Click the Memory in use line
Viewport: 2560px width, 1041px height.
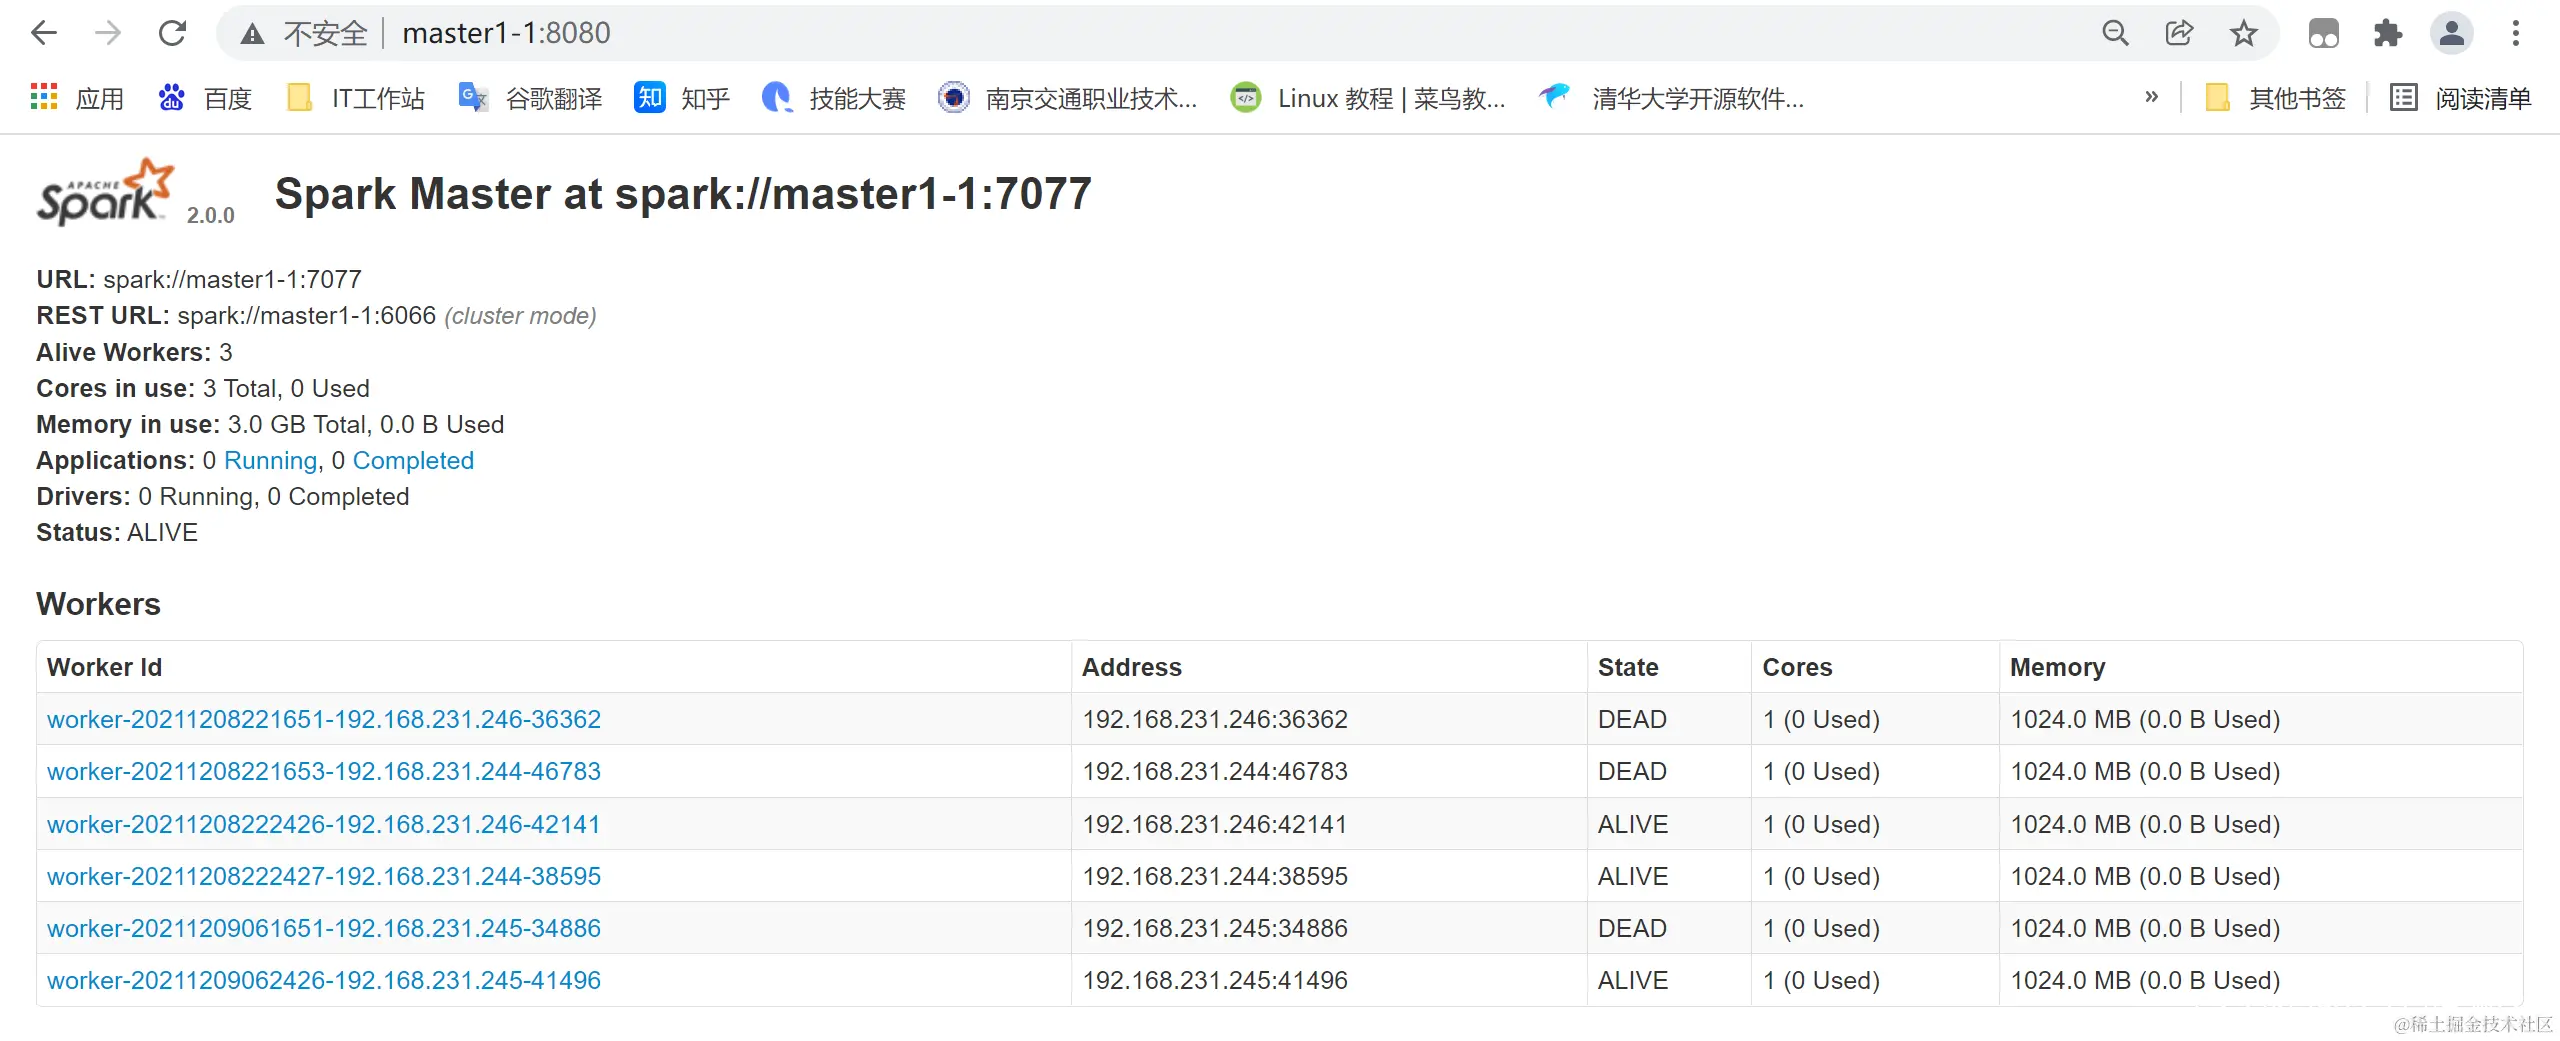(270, 425)
